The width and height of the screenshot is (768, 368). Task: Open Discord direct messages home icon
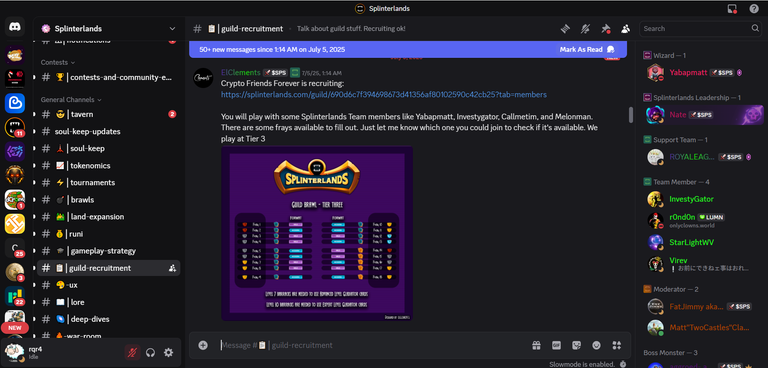15,26
